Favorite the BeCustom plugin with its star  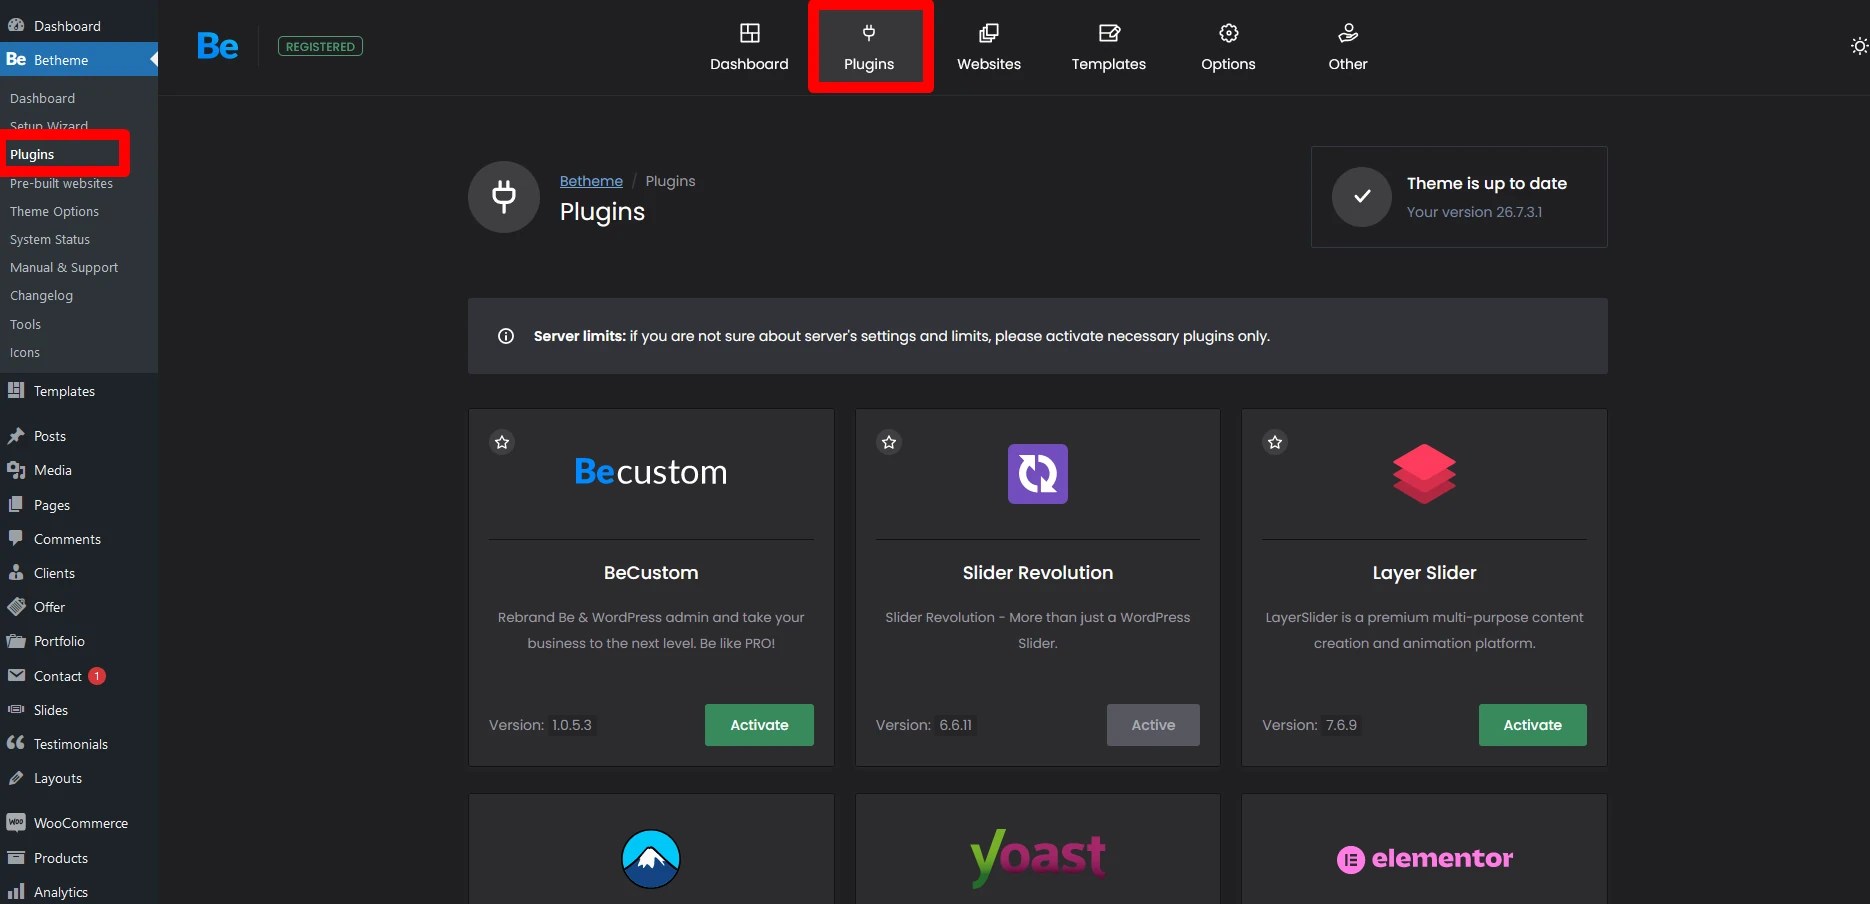coord(502,442)
